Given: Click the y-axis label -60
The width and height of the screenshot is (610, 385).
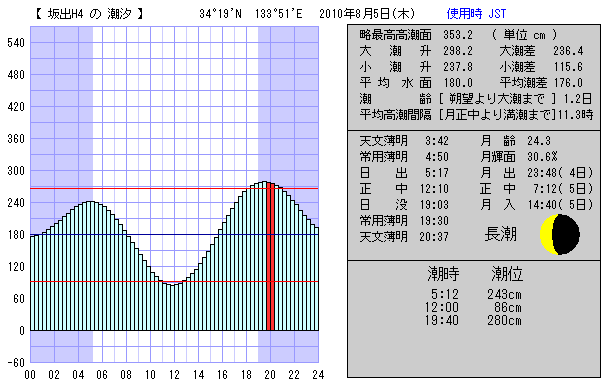Looking at the screenshot, I should (x=16, y=363).
